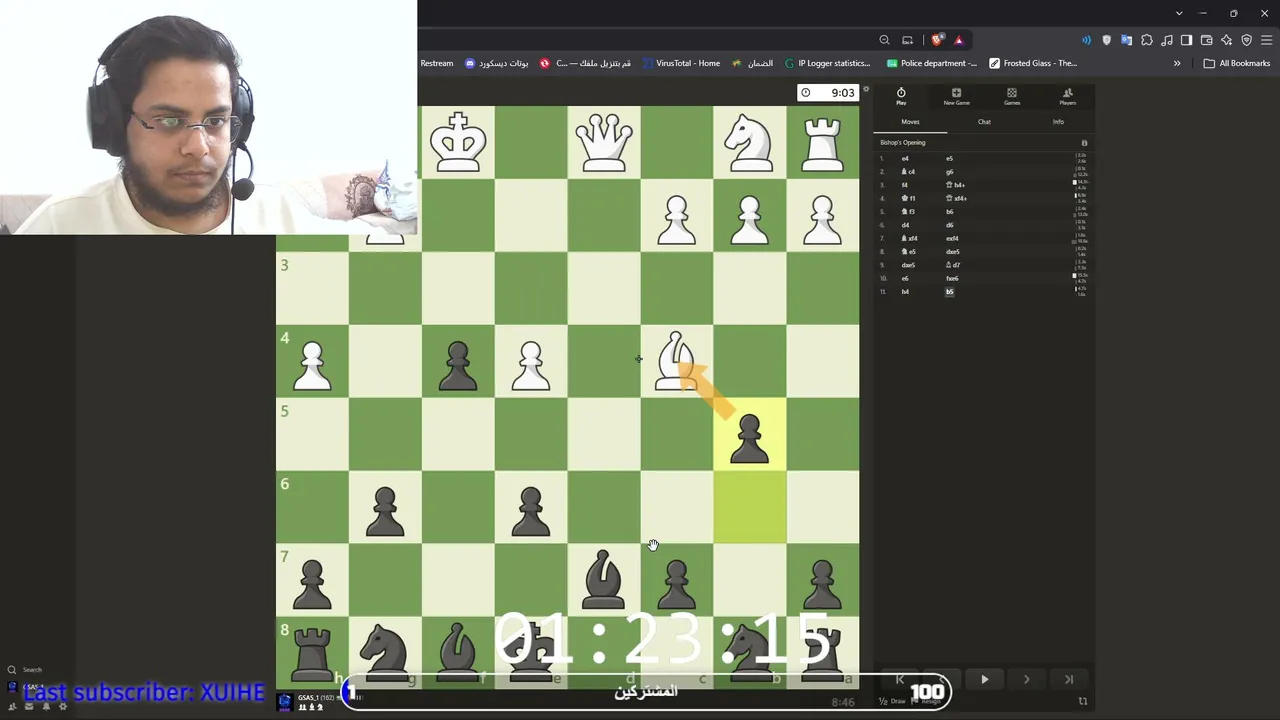
Task: Click the Bishop's Opening name text
Action: coord(903,143)
